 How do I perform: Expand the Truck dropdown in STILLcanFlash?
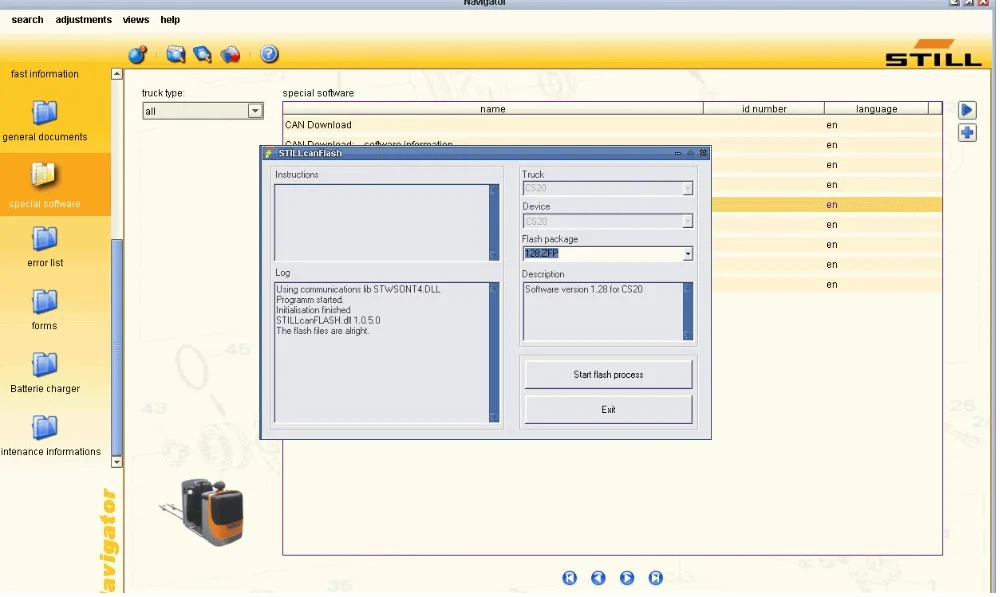[x=688, y=189]
